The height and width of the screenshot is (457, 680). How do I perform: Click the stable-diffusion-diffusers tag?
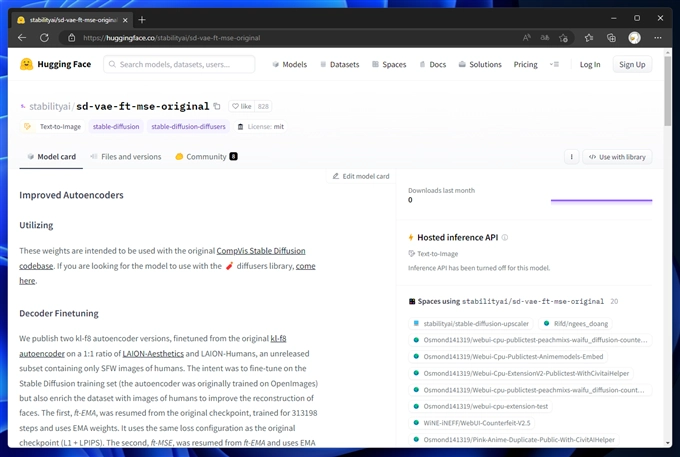tap(188, 127)
